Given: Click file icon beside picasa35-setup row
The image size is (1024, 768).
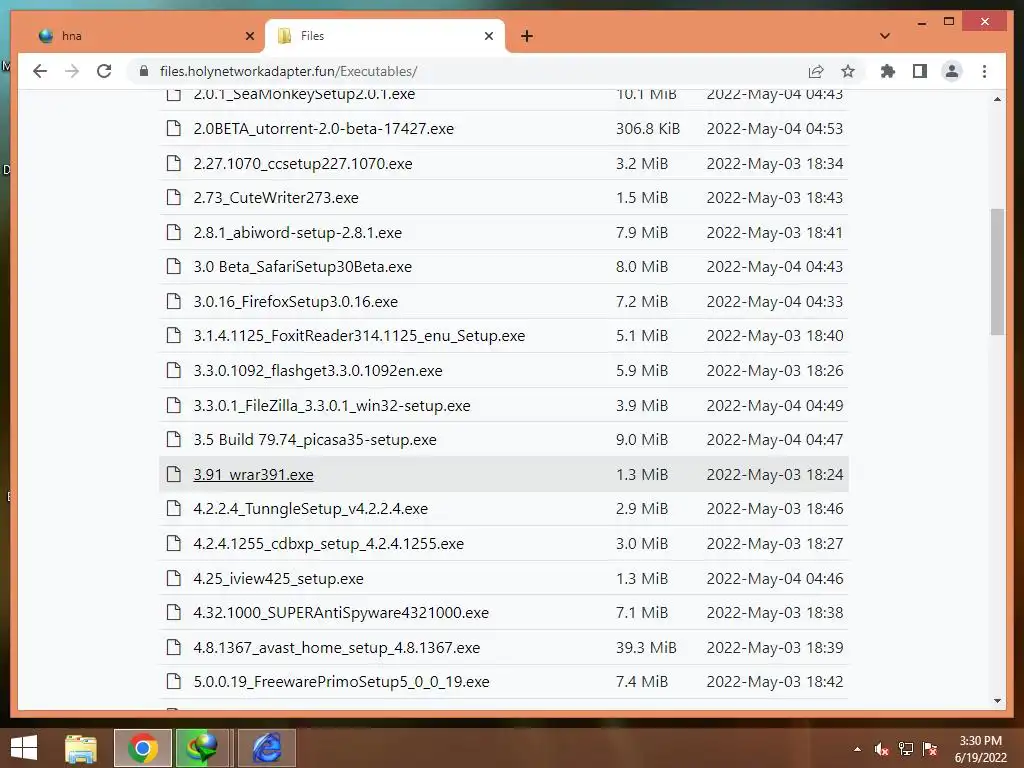Looking at the screenshot, I should pyautogui.click(x=174, y=440).
